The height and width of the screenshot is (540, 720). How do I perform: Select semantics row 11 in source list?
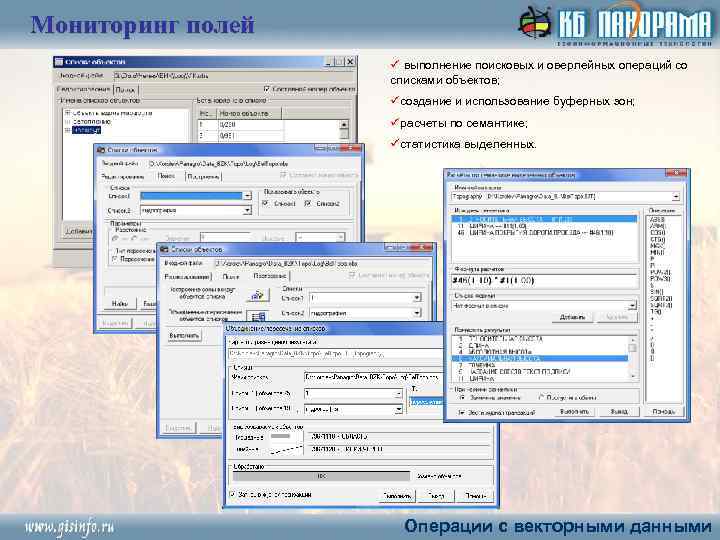544,226
